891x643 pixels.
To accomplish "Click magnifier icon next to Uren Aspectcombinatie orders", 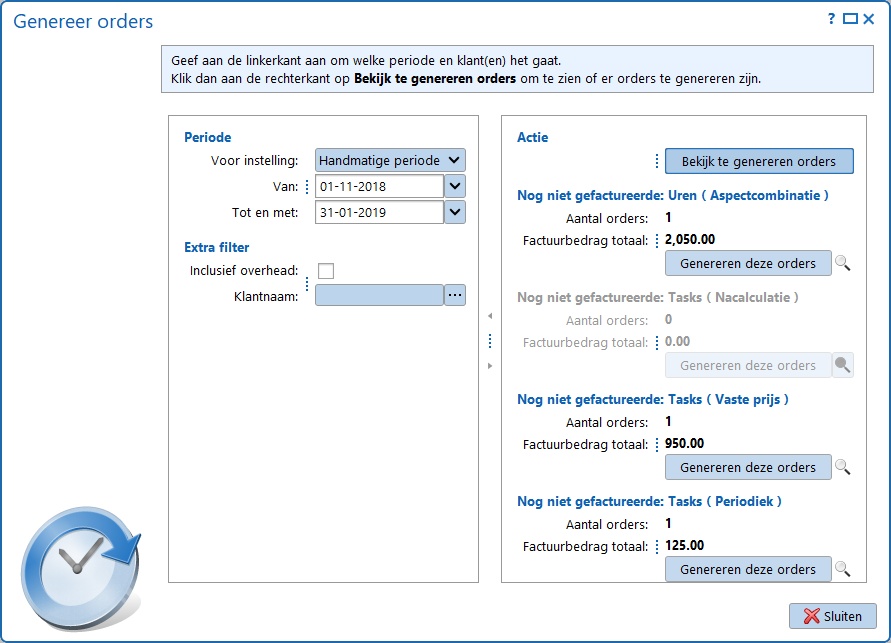I will 843,264.
